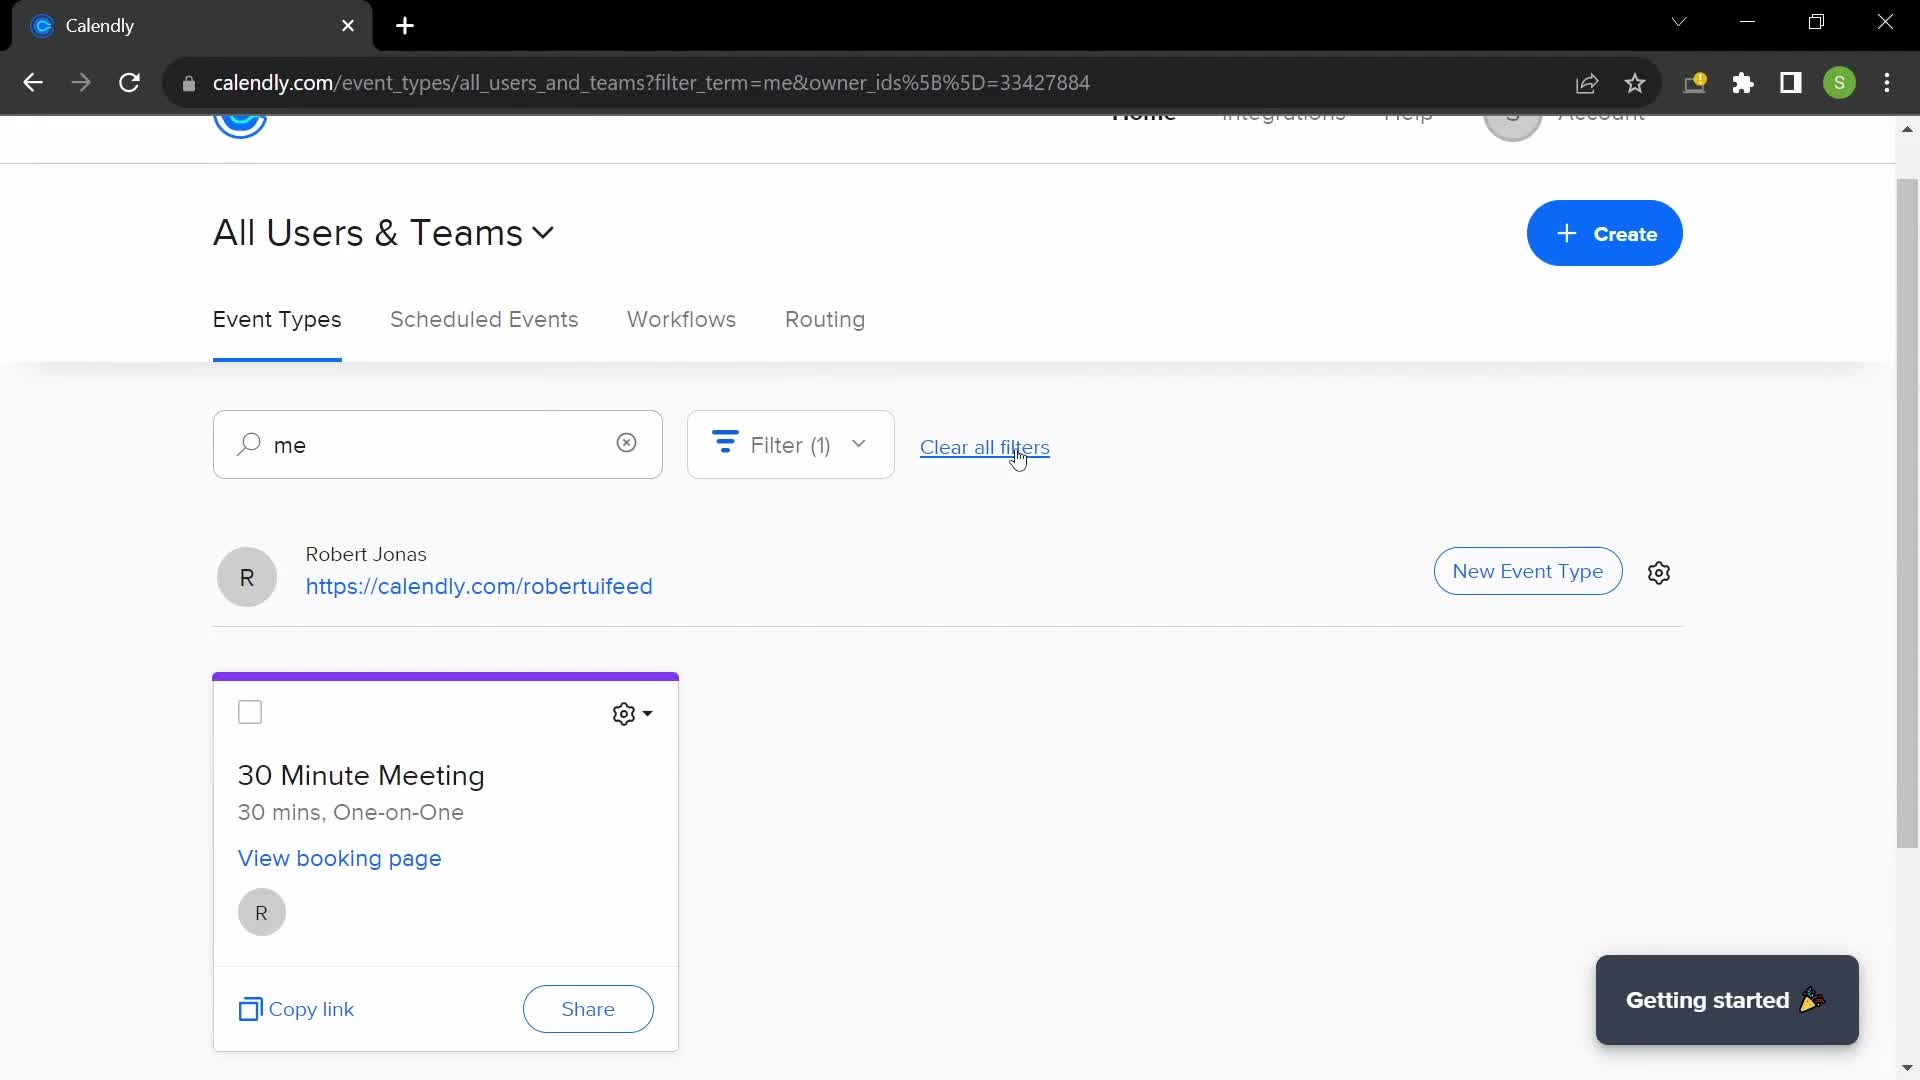Bookmark this page with the star icon
This screenshot has width=1920, height=1080.
(x=1635, y=83)
